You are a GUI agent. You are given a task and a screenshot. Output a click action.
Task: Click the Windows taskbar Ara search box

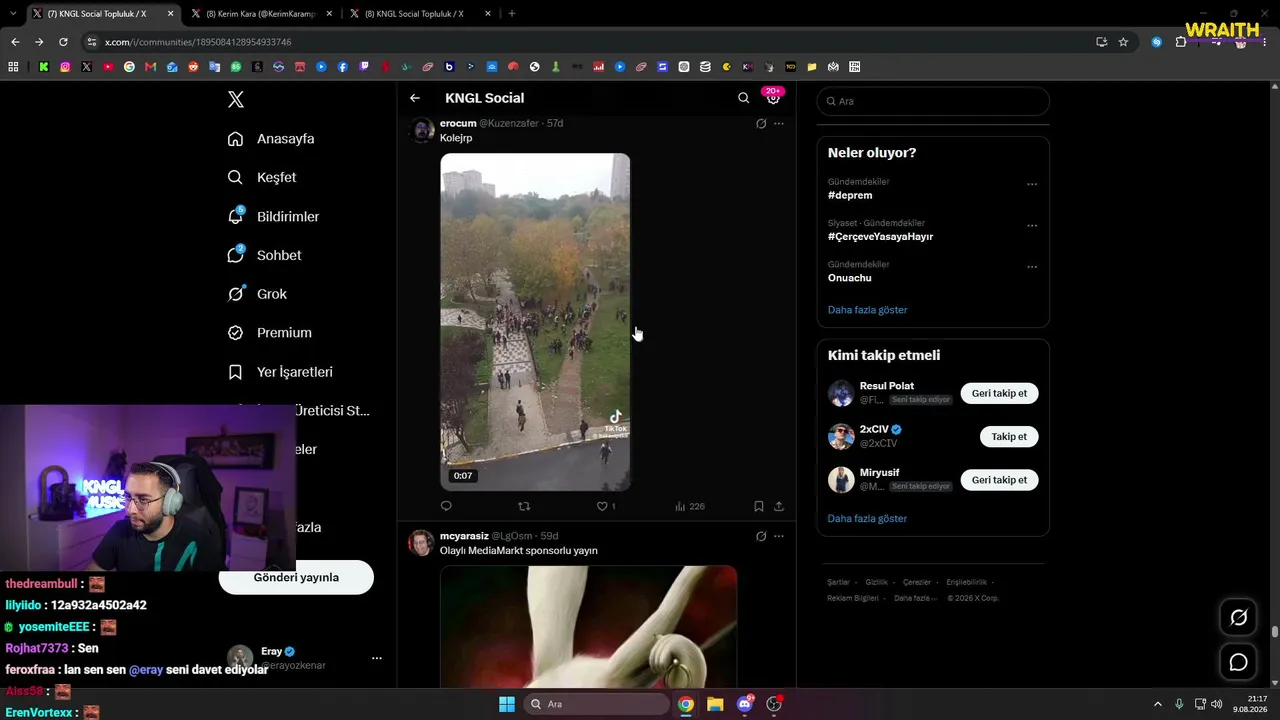pyautogui.click(x=596, y=704)
